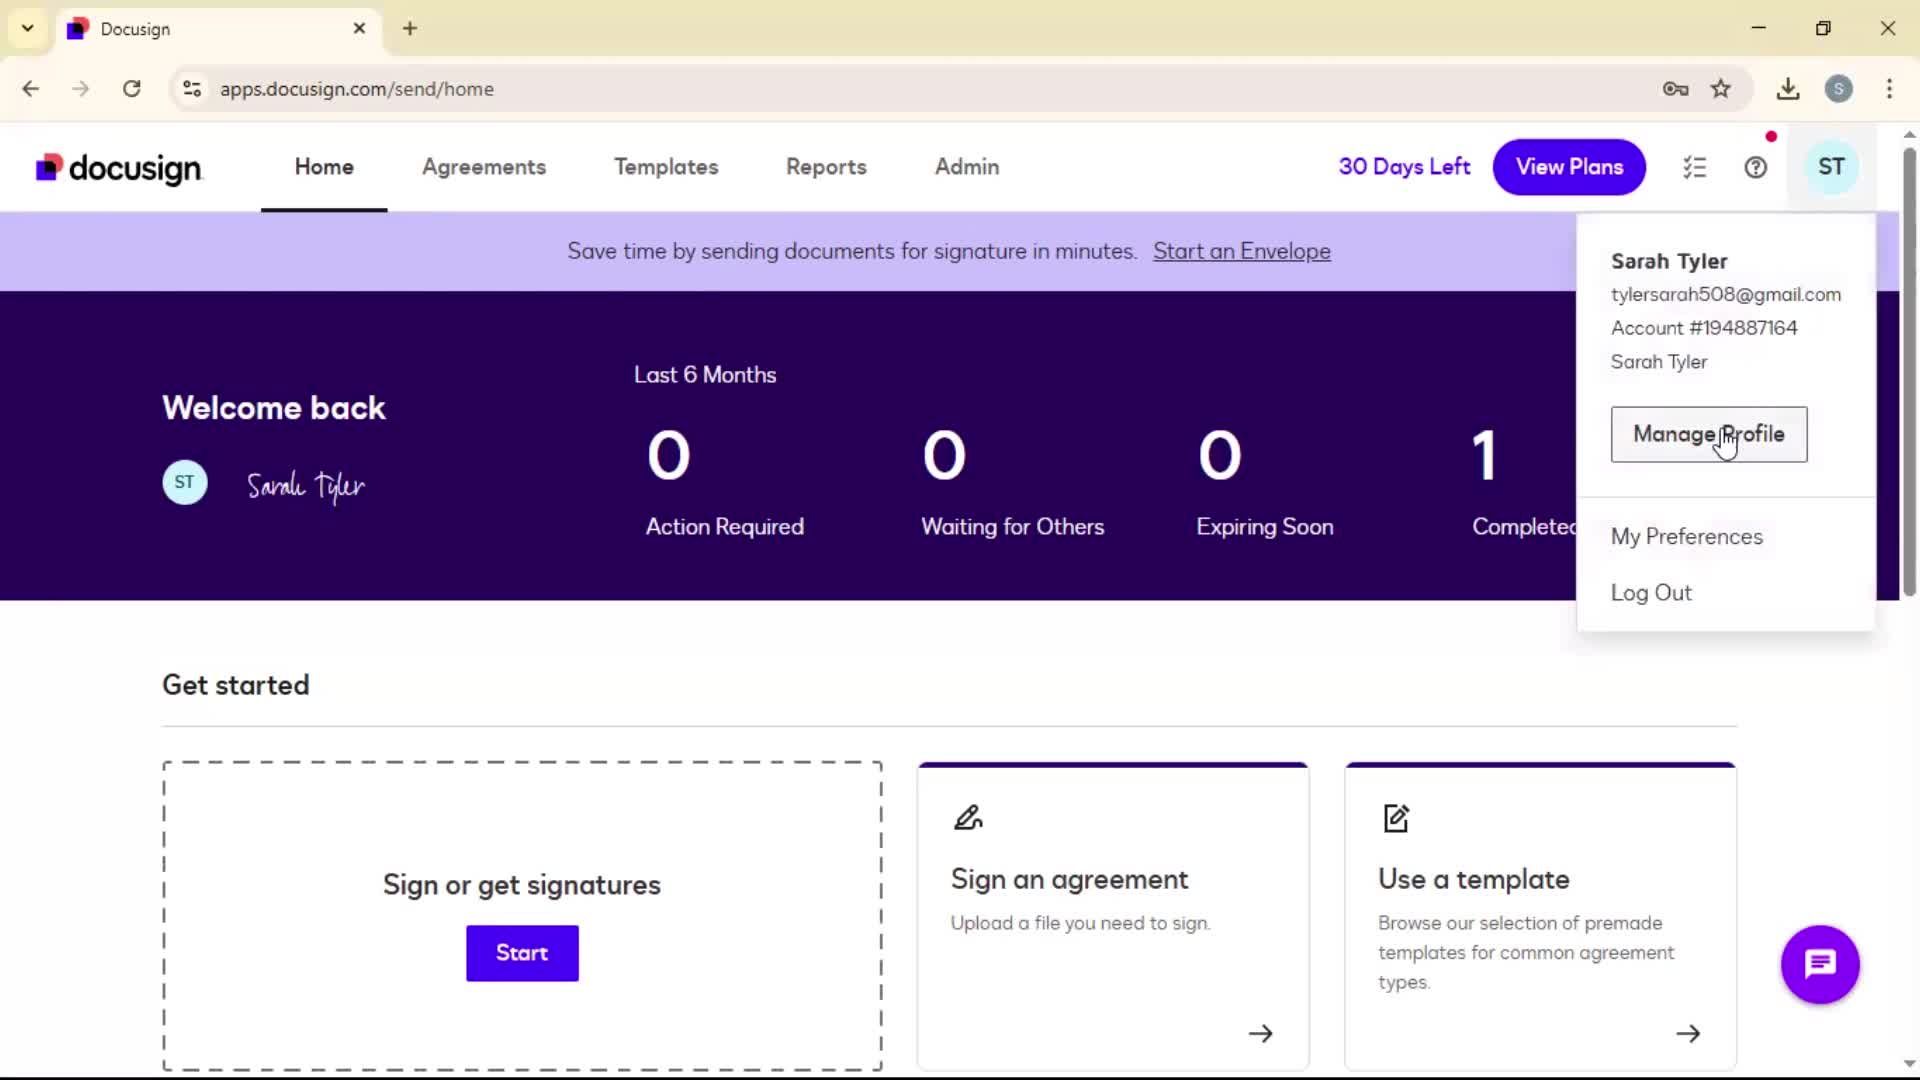Viewport: 1920px width, 1080px height.
Task: Click the Start button
Action: point(522,953)
